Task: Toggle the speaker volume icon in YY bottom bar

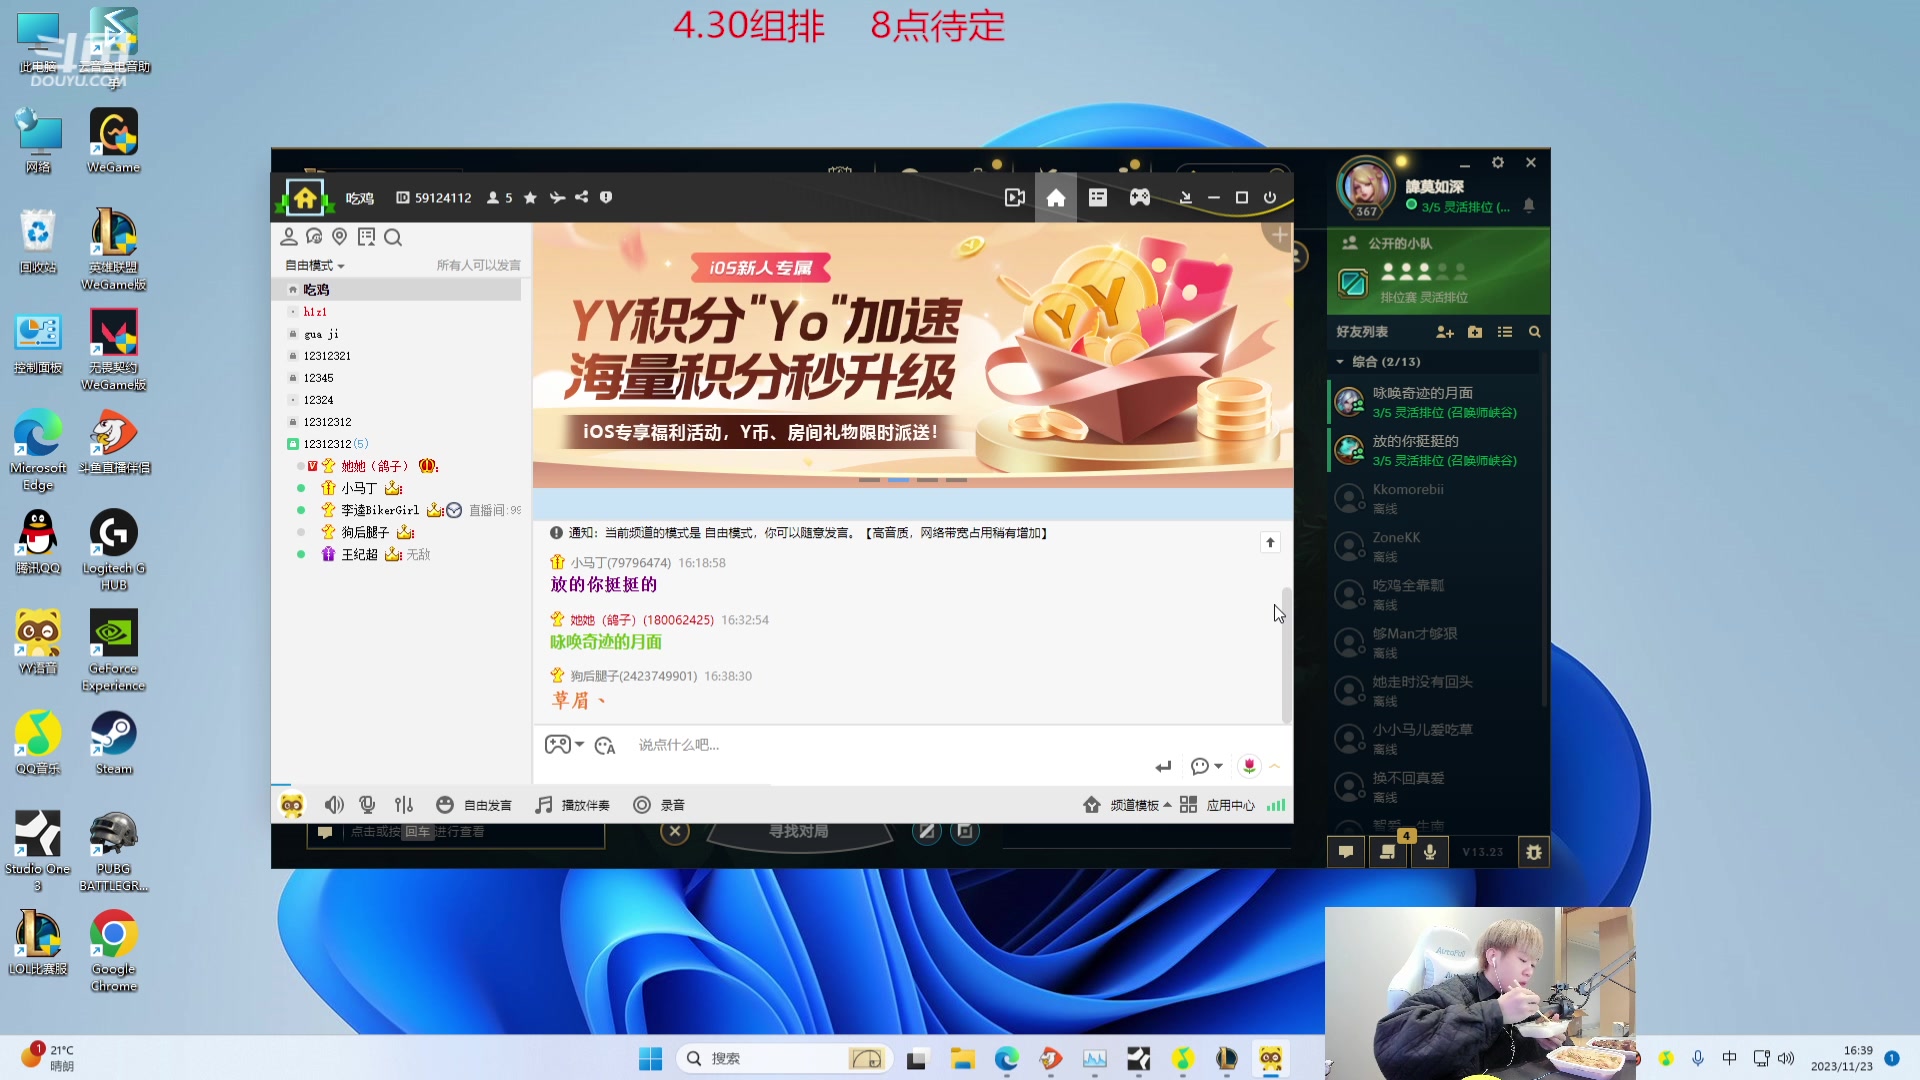Action: (x=334, y=805)
